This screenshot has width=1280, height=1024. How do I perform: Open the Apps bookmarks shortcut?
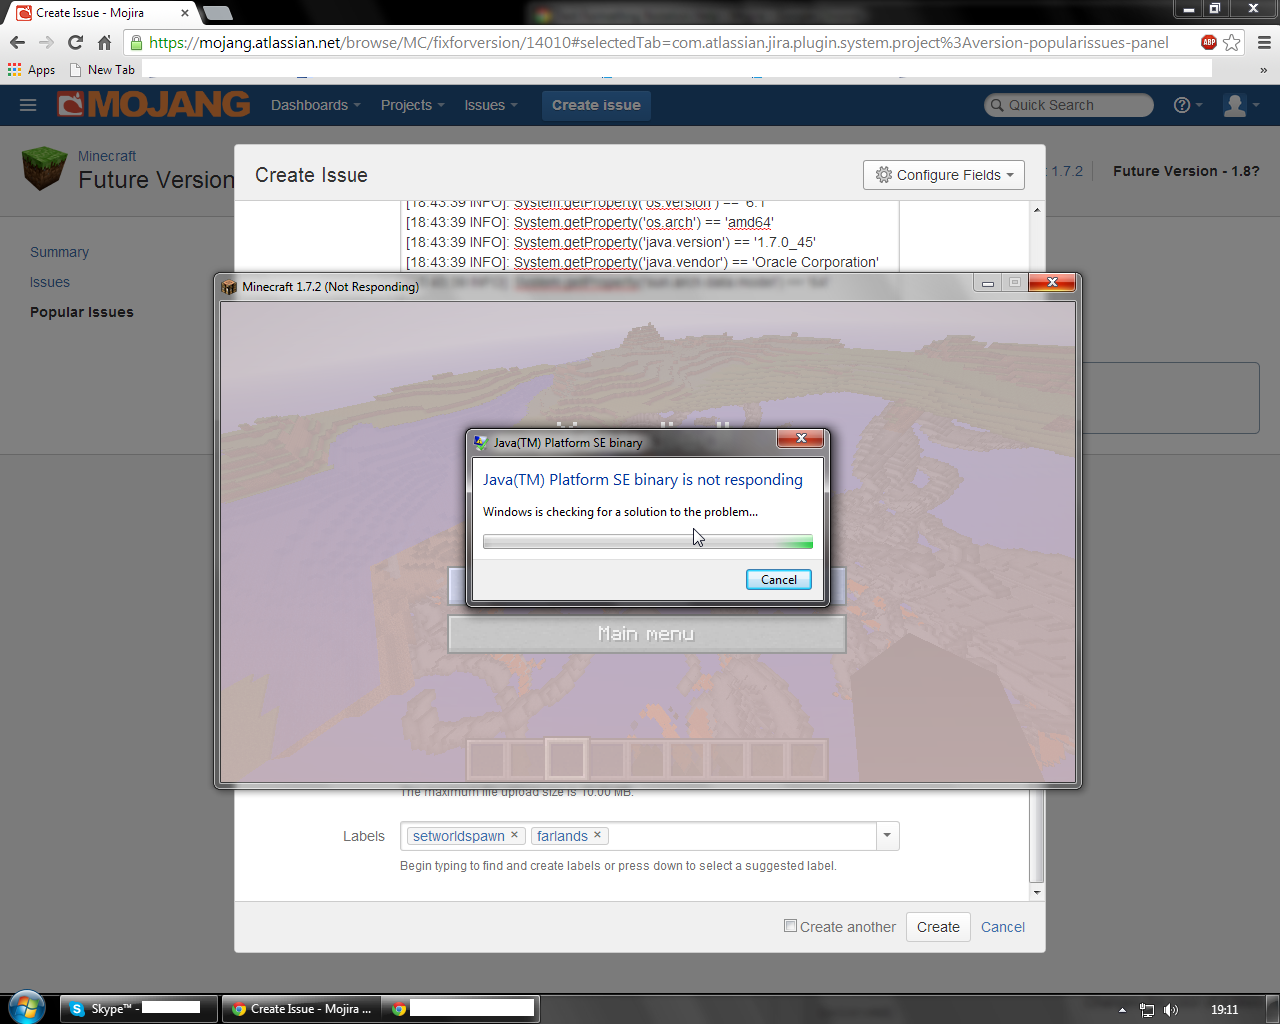(x=31, y=70)
